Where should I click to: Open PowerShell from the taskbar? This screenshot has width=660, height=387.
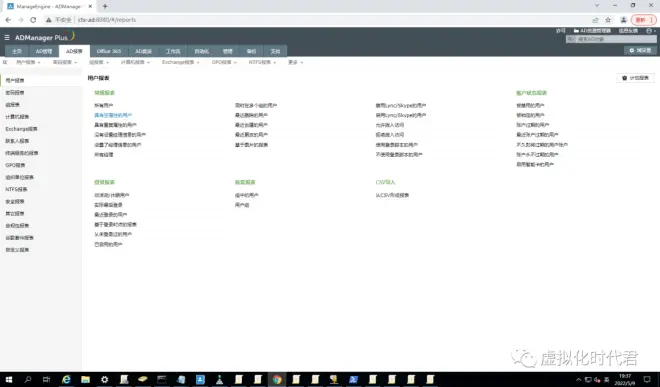(x=353, y=379)
